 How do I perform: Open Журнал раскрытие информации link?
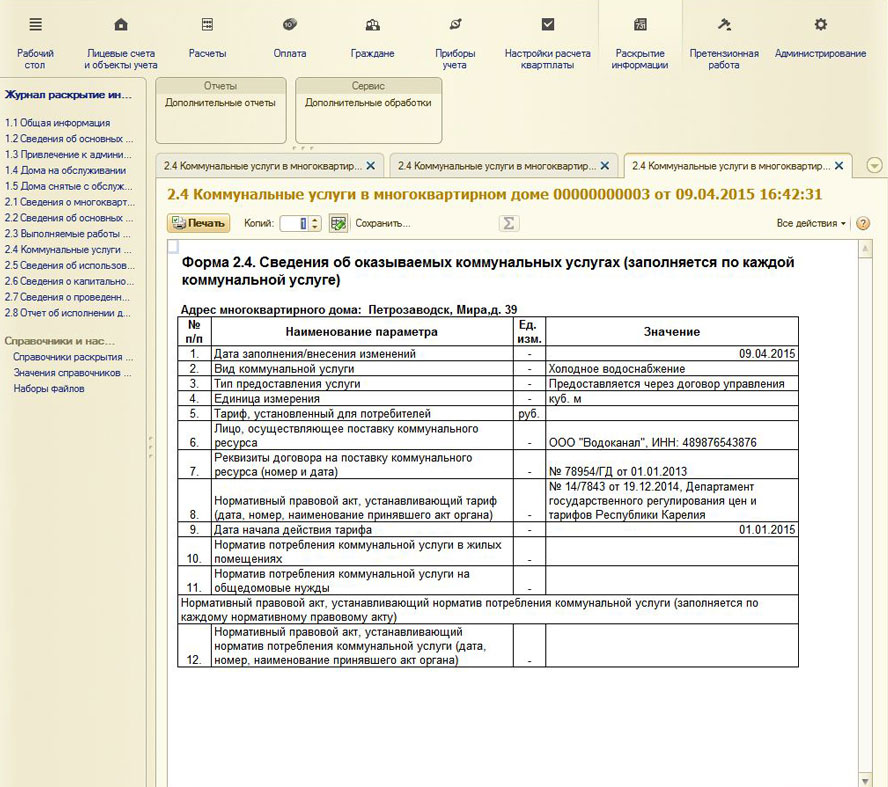(x=68, y=95)
